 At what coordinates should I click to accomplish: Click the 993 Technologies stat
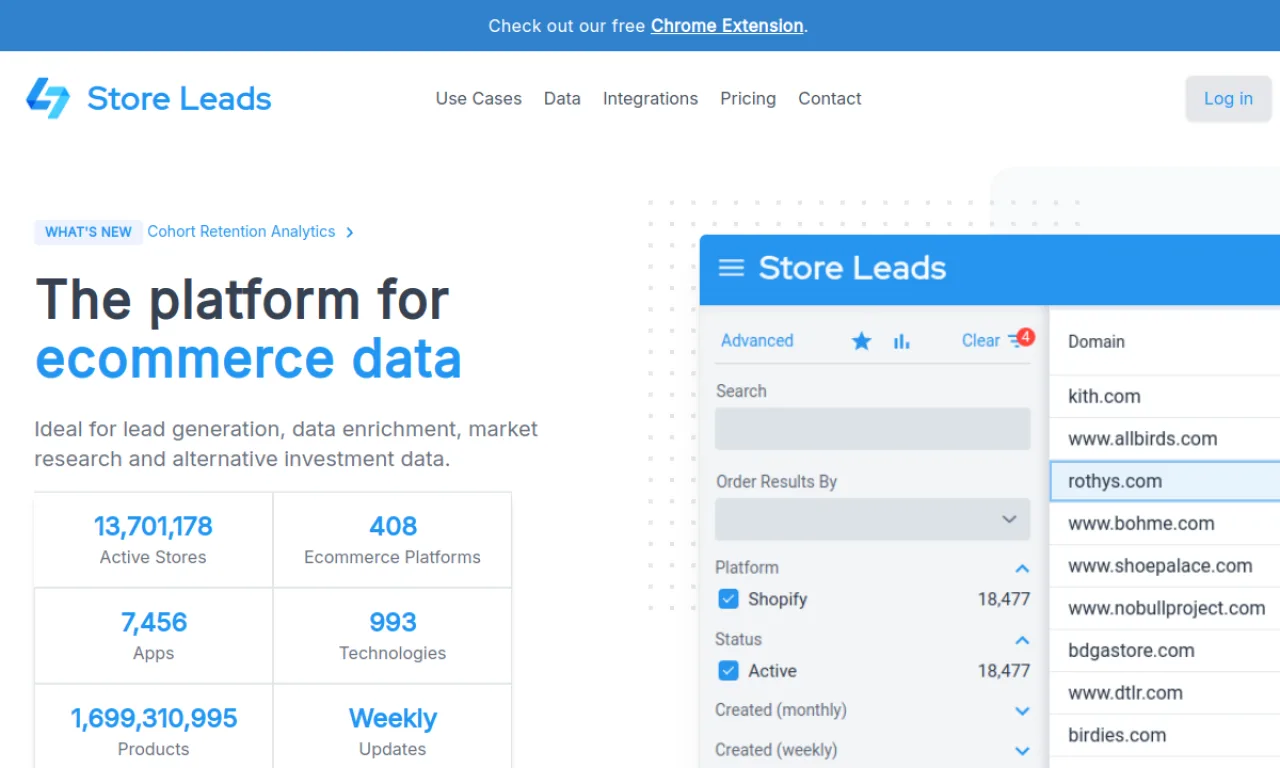pyautogui.click(x=392, y=636)
